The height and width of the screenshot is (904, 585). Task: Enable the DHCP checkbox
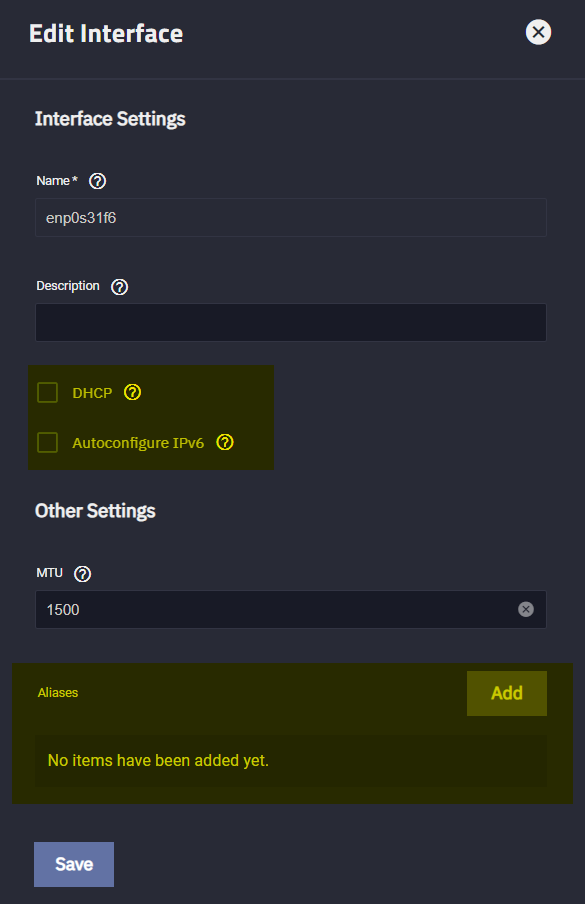pyautogui.click(x=47, y=393)
